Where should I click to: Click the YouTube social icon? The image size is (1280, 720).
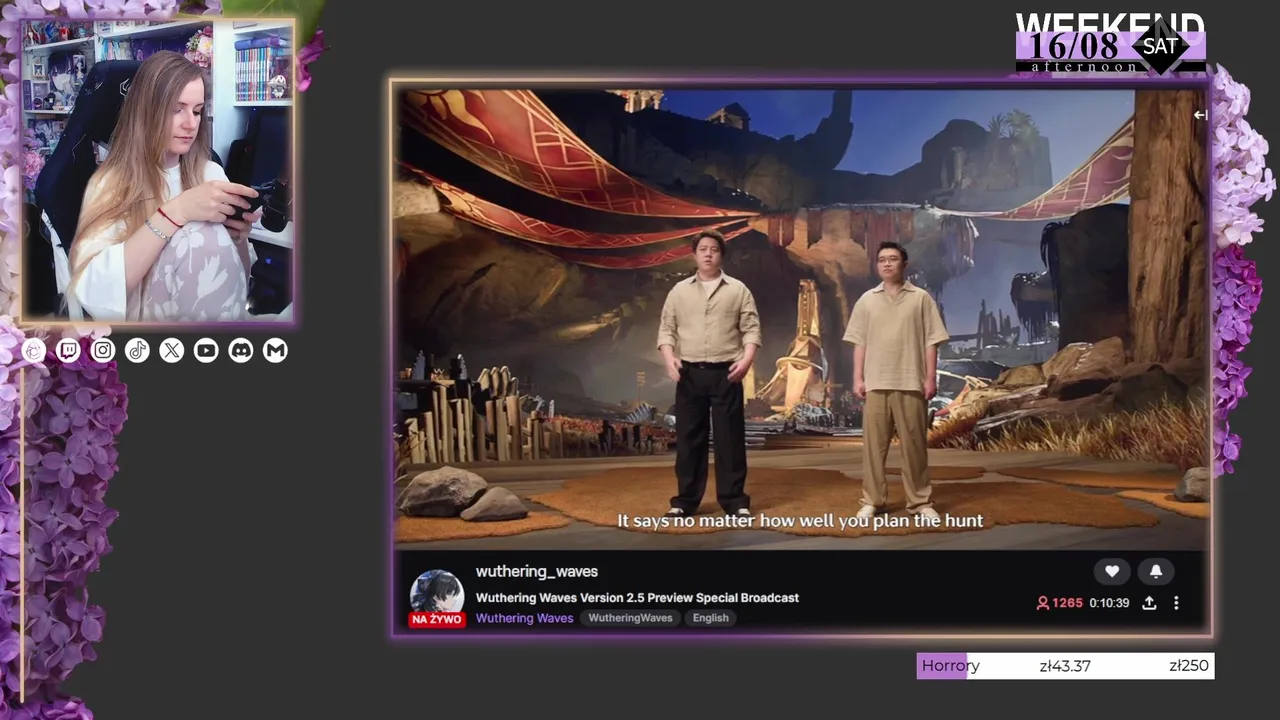[206, 350]
